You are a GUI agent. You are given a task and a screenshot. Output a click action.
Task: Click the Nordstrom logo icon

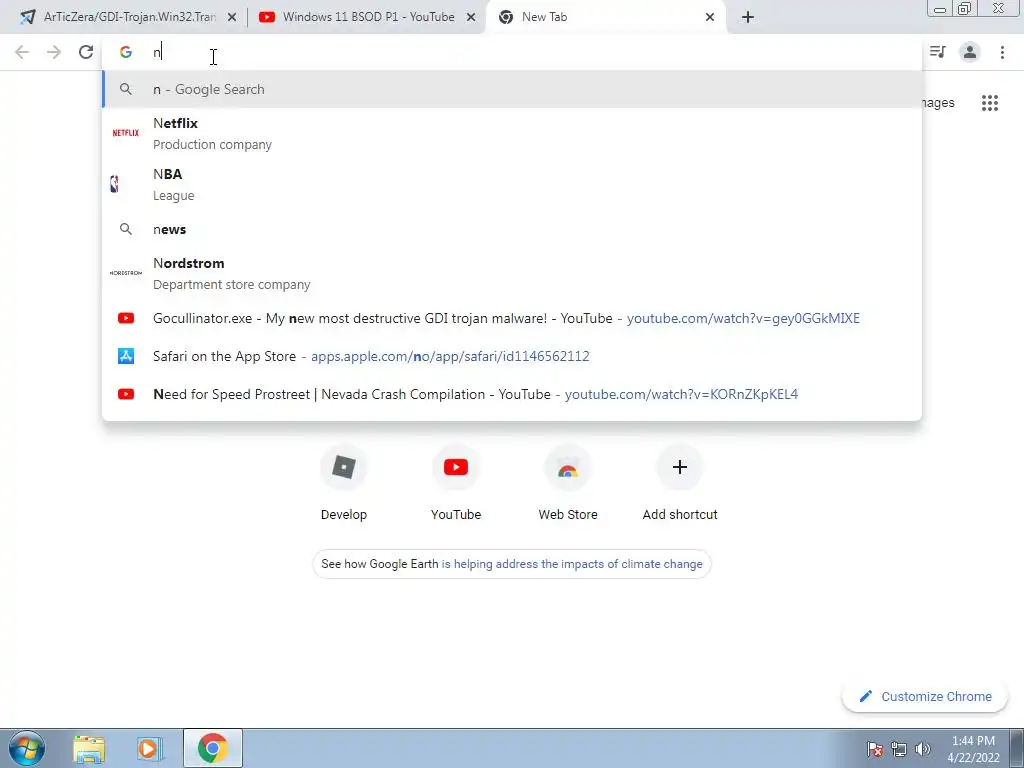(x=125, y=273)
